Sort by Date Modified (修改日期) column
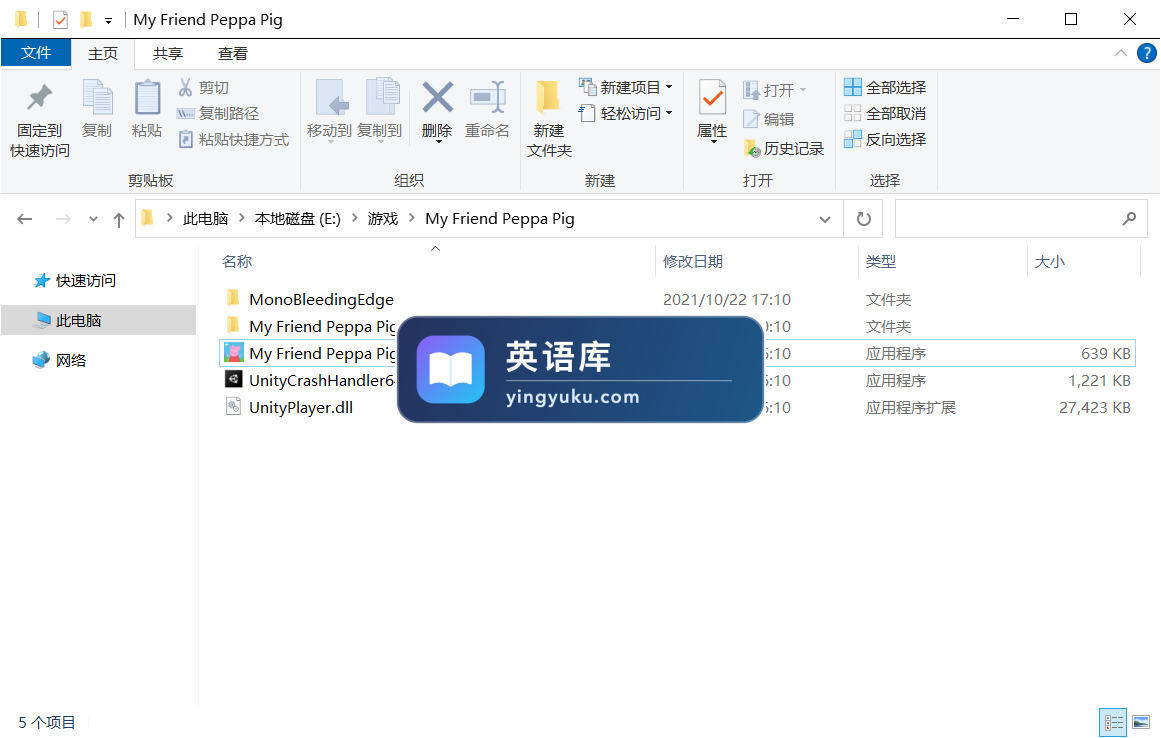This screenshot has height=738, width=1161. (692, 261)
